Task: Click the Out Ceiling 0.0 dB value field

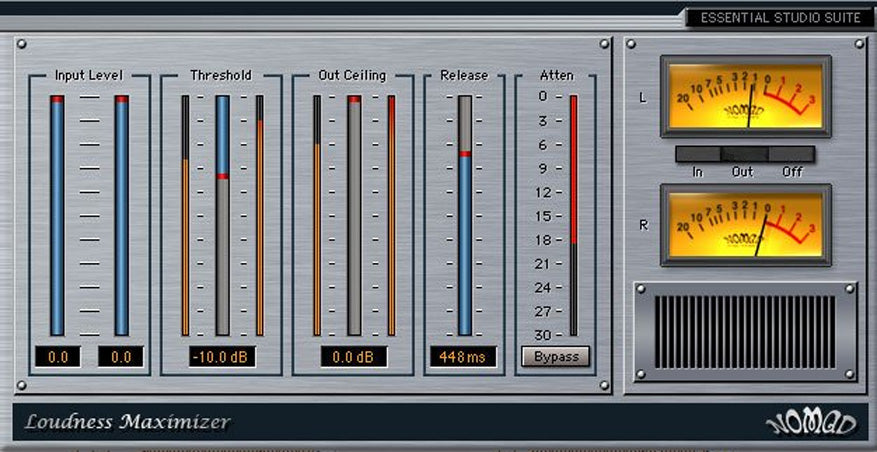Action: [354, 357]
